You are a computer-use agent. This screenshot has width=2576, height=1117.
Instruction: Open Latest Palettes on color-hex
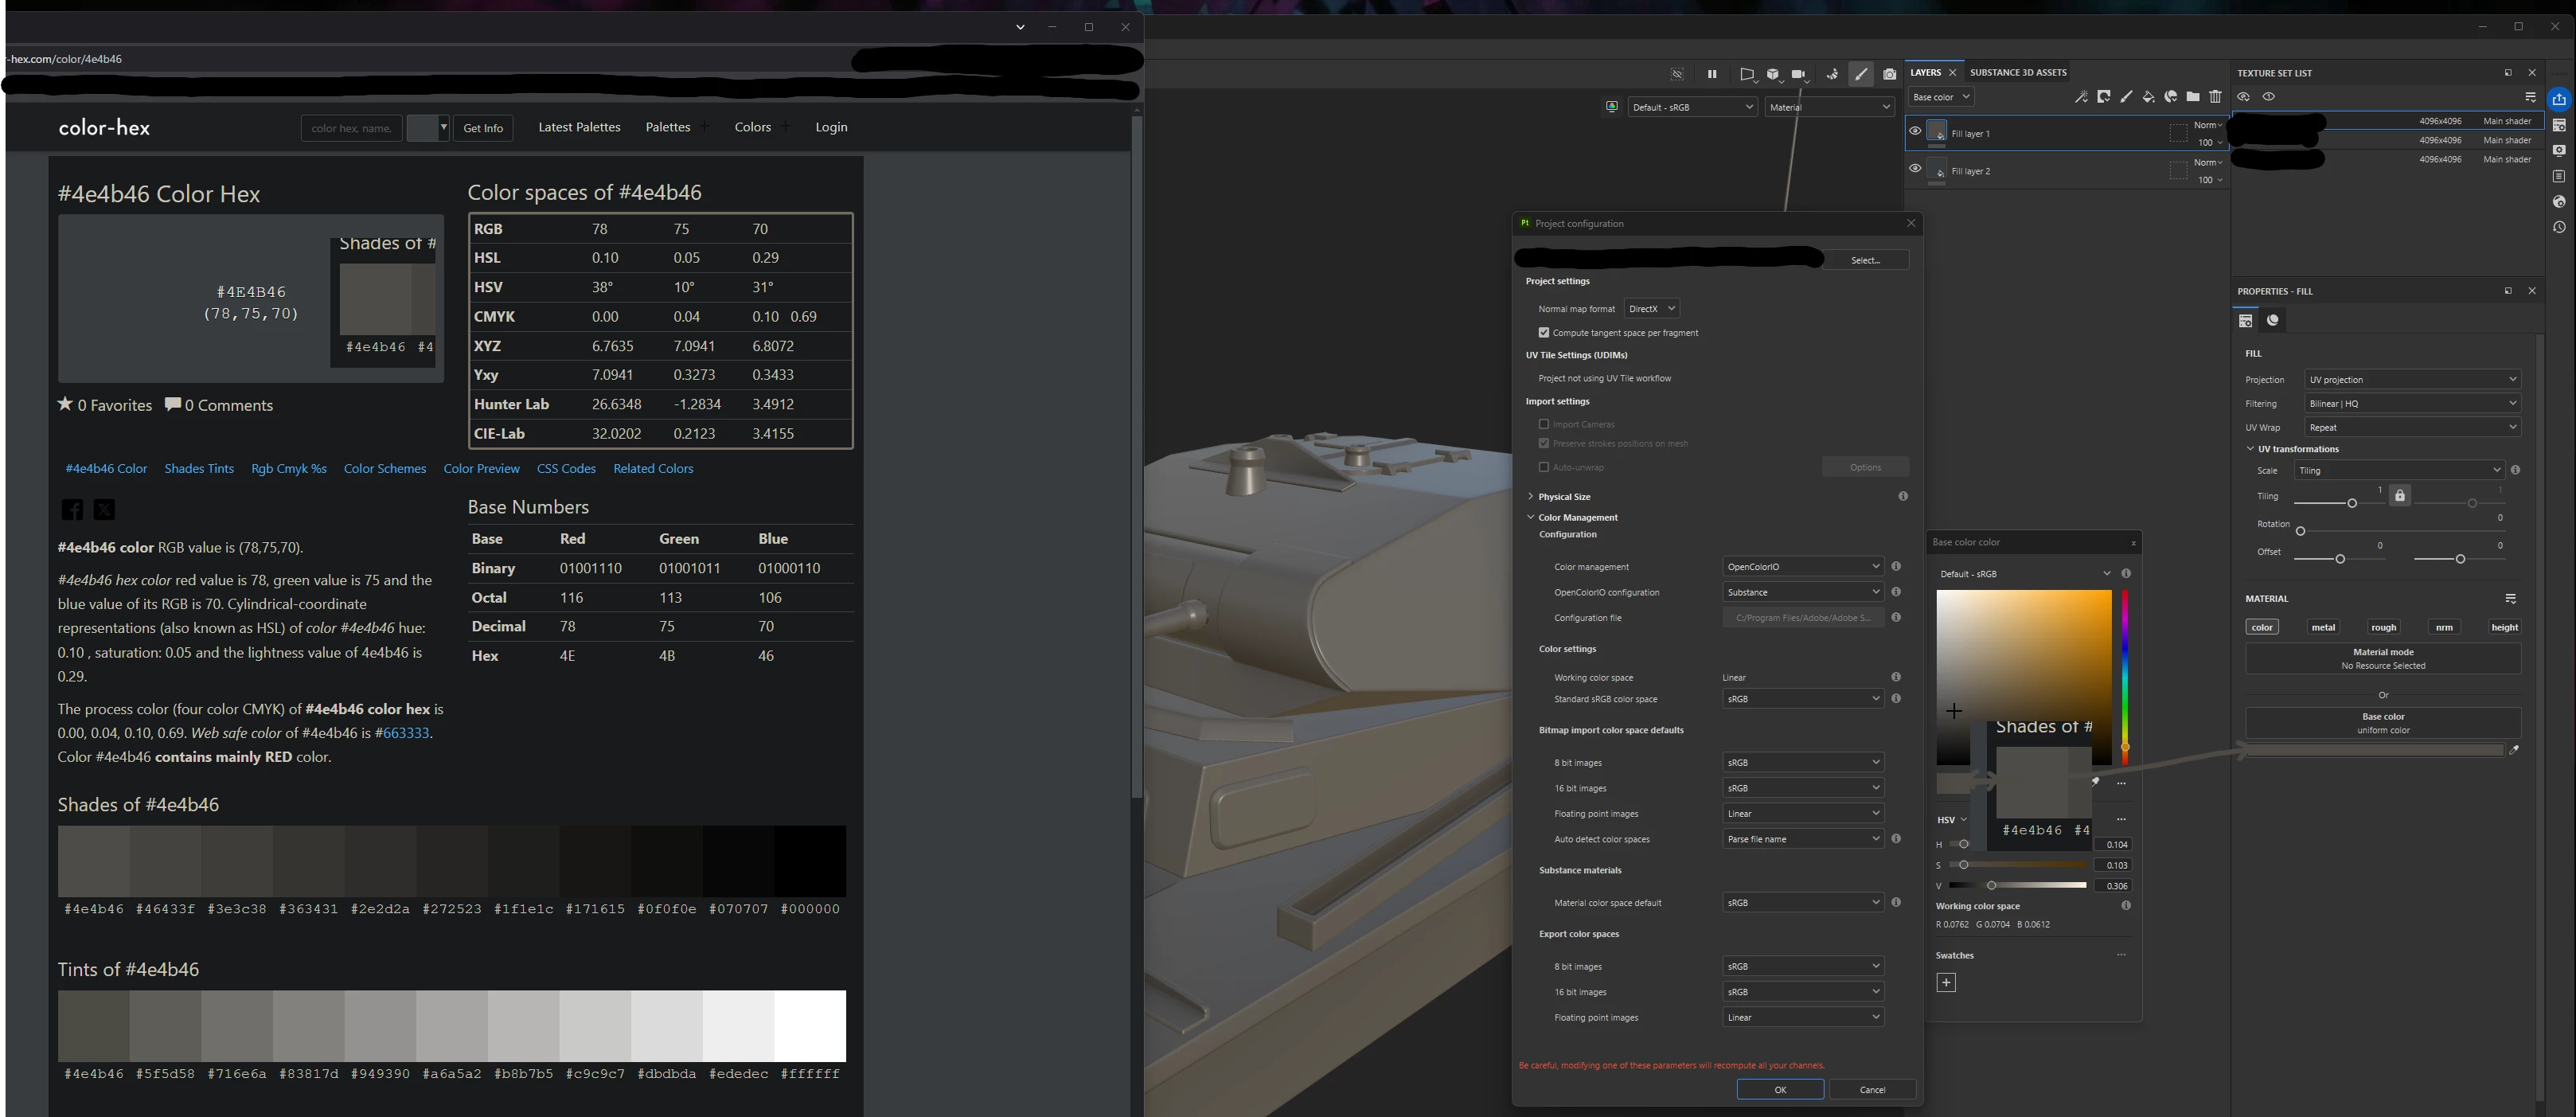click(579, 127)
